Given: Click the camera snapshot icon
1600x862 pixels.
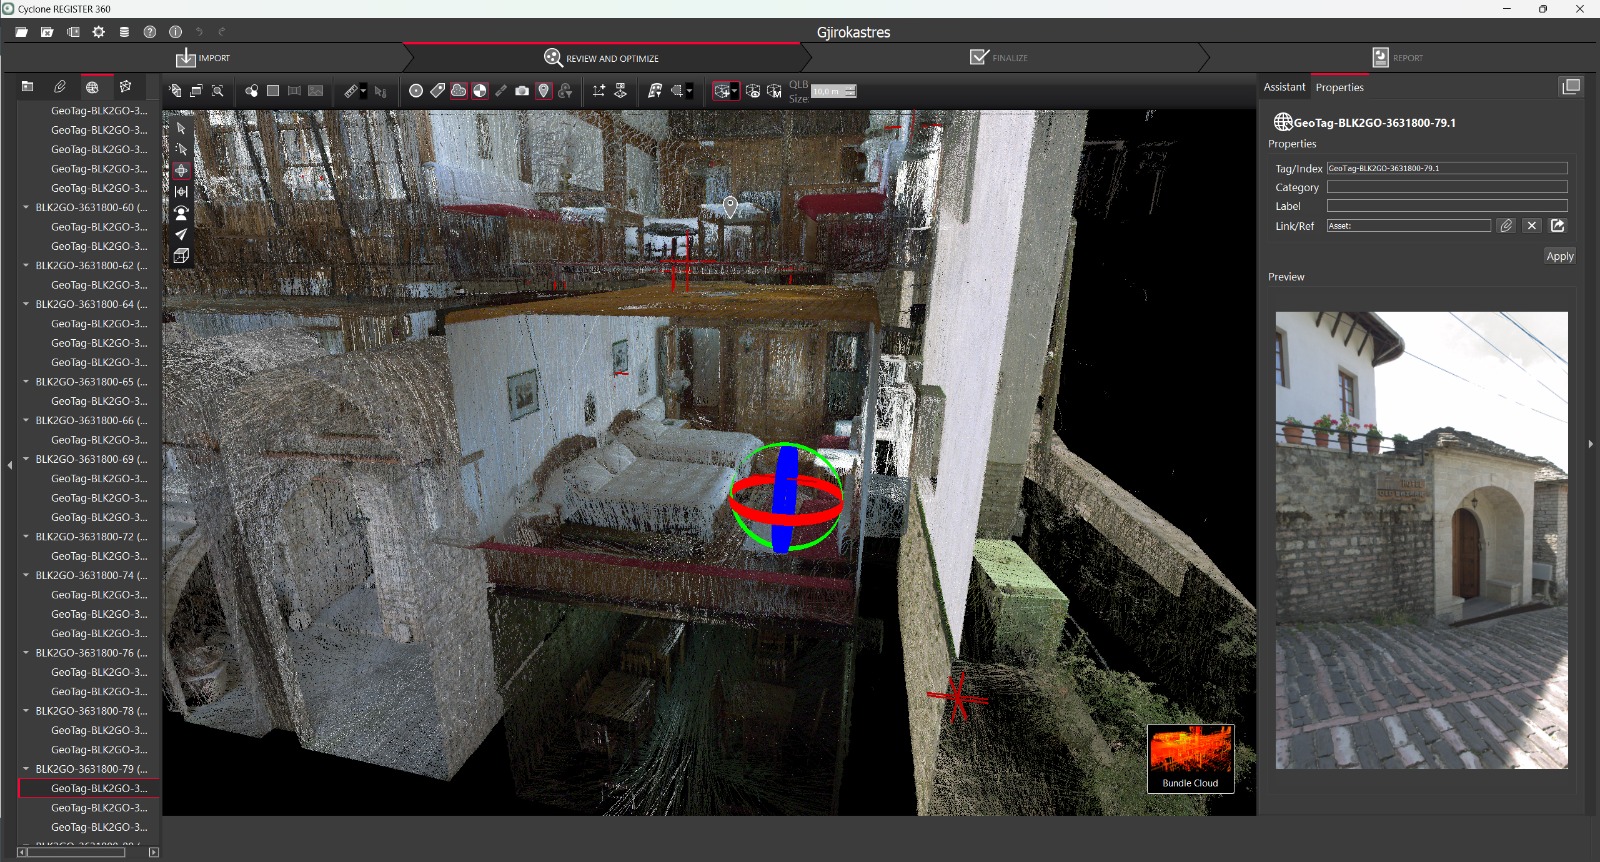Looking at the screenshot, I should pyautogui.click(x=522, y=91).
